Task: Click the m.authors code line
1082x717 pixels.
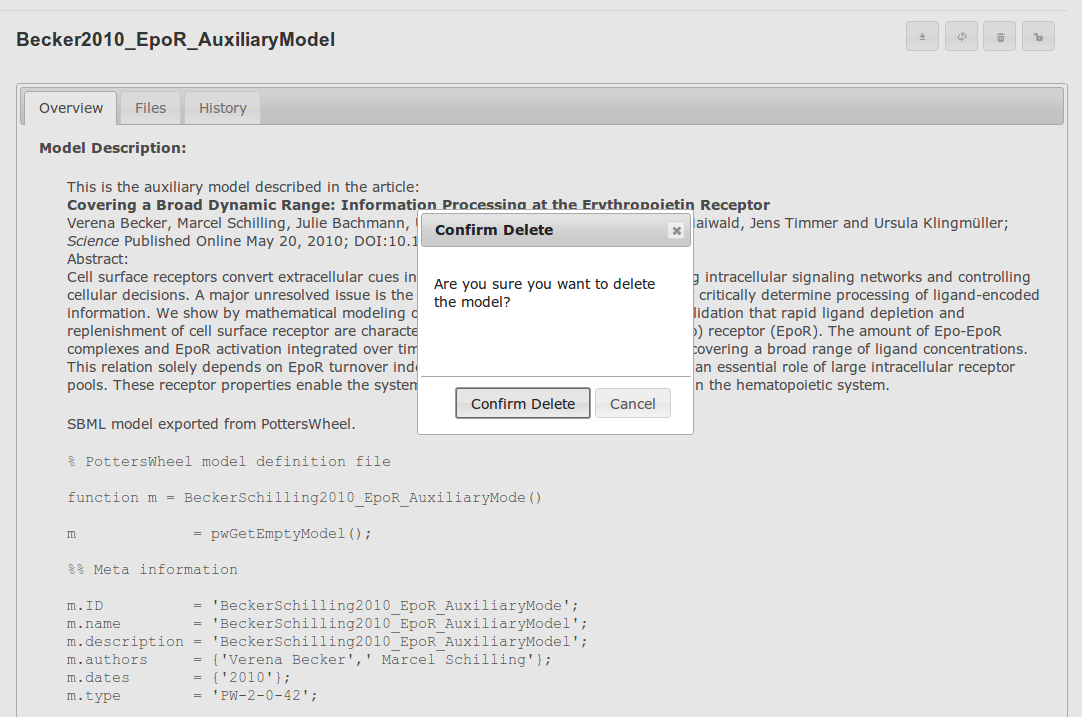Action: point(308,659)
